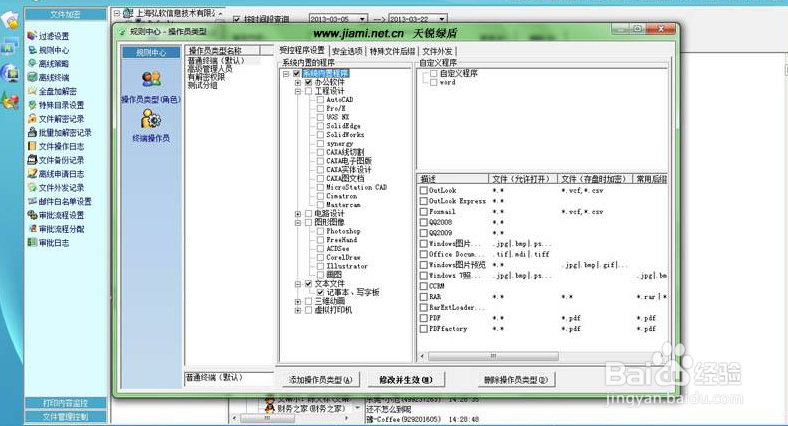Image resolution: width=788 pixels, height=426 pixels.
Task: Click the map-pin icon on far-left strip
Action: tap(10, 101)
